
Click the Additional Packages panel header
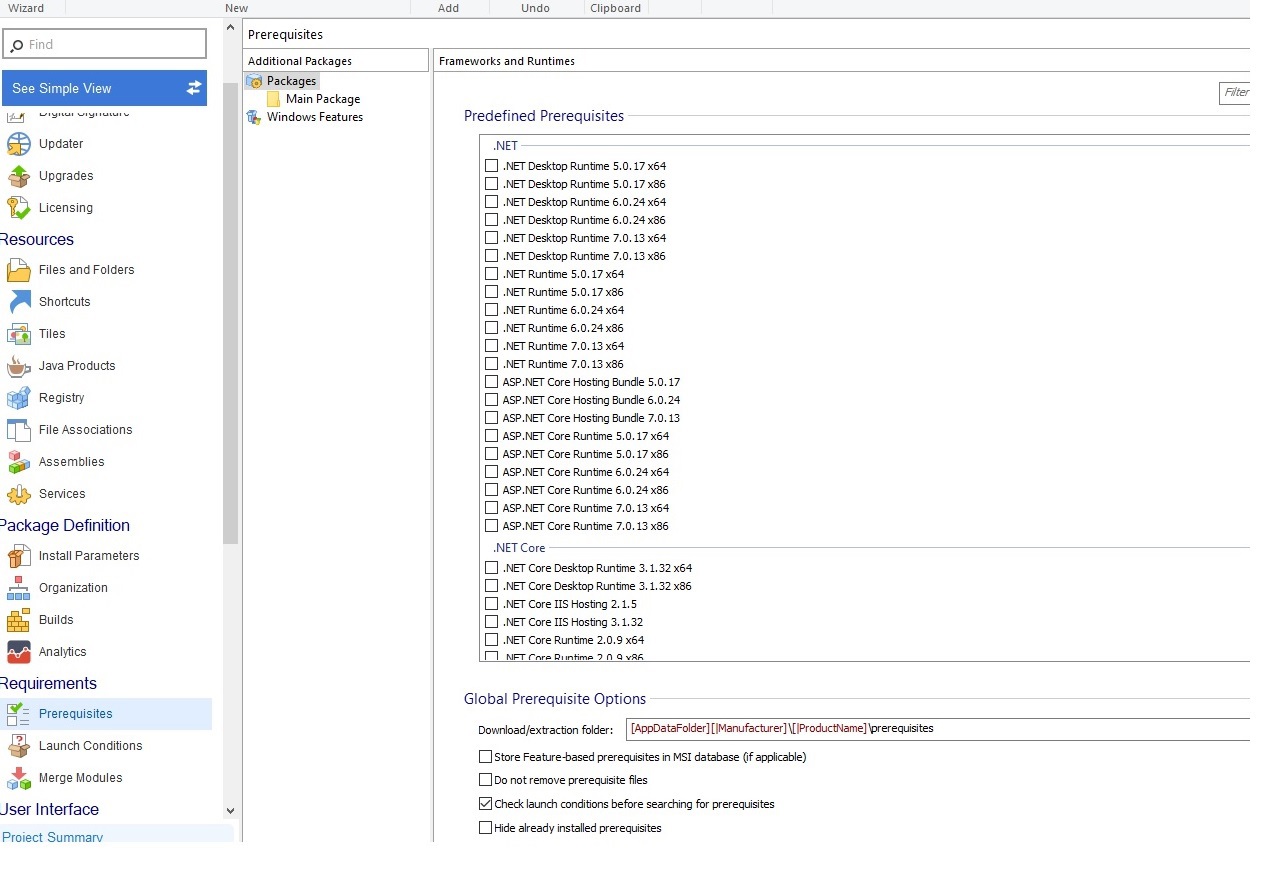click(x=335, y=61)
